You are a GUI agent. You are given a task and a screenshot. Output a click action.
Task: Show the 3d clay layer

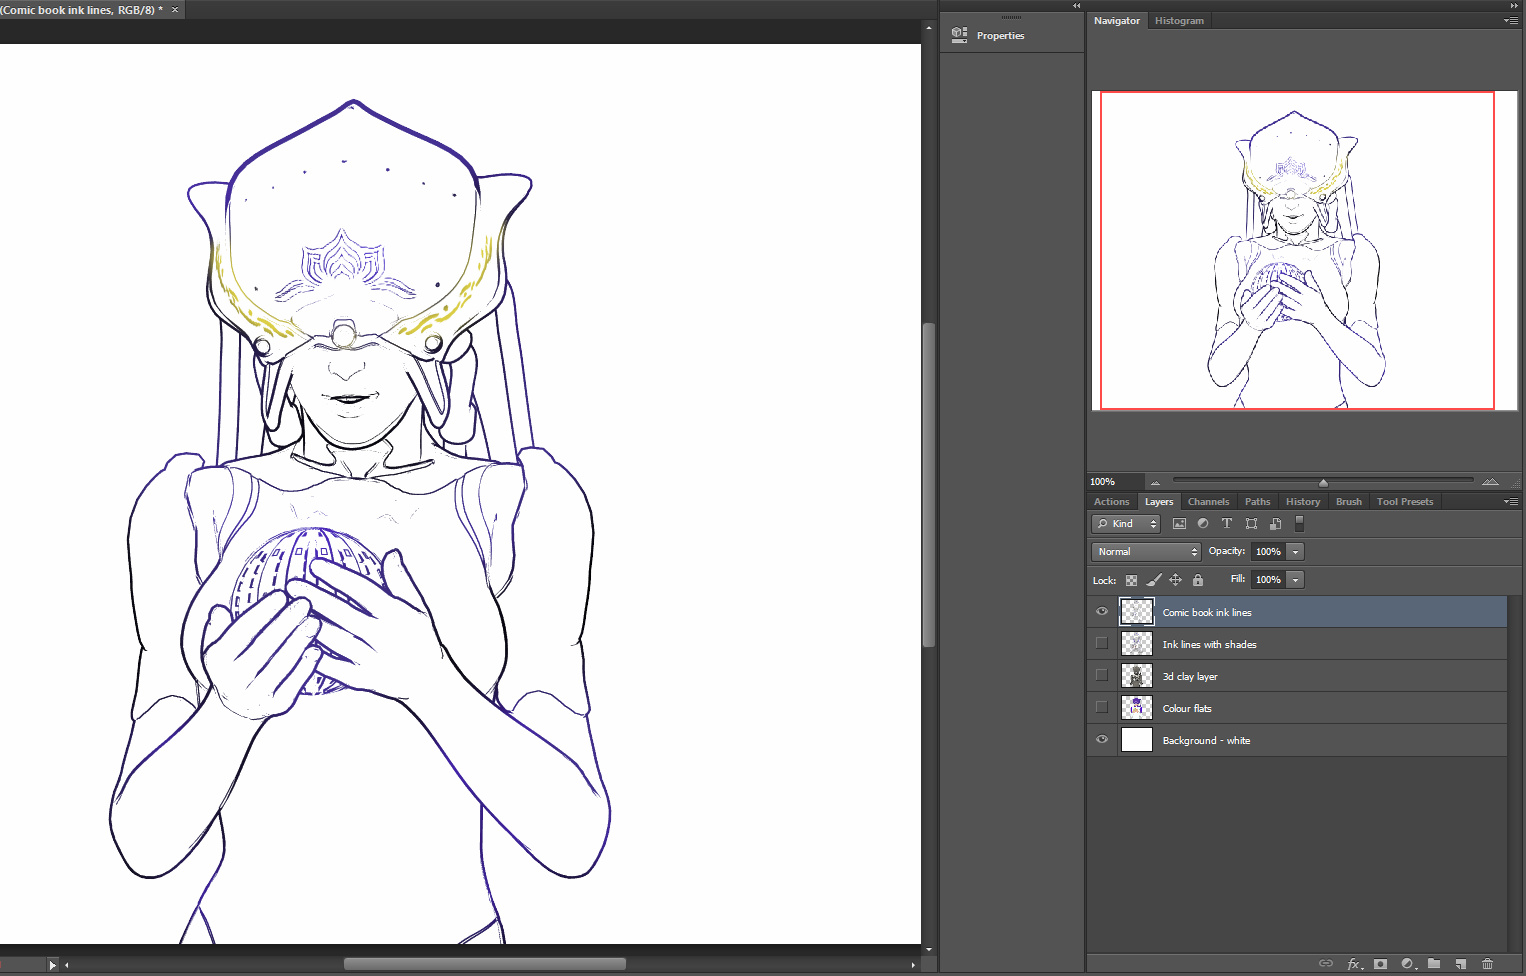point(1102,676)
